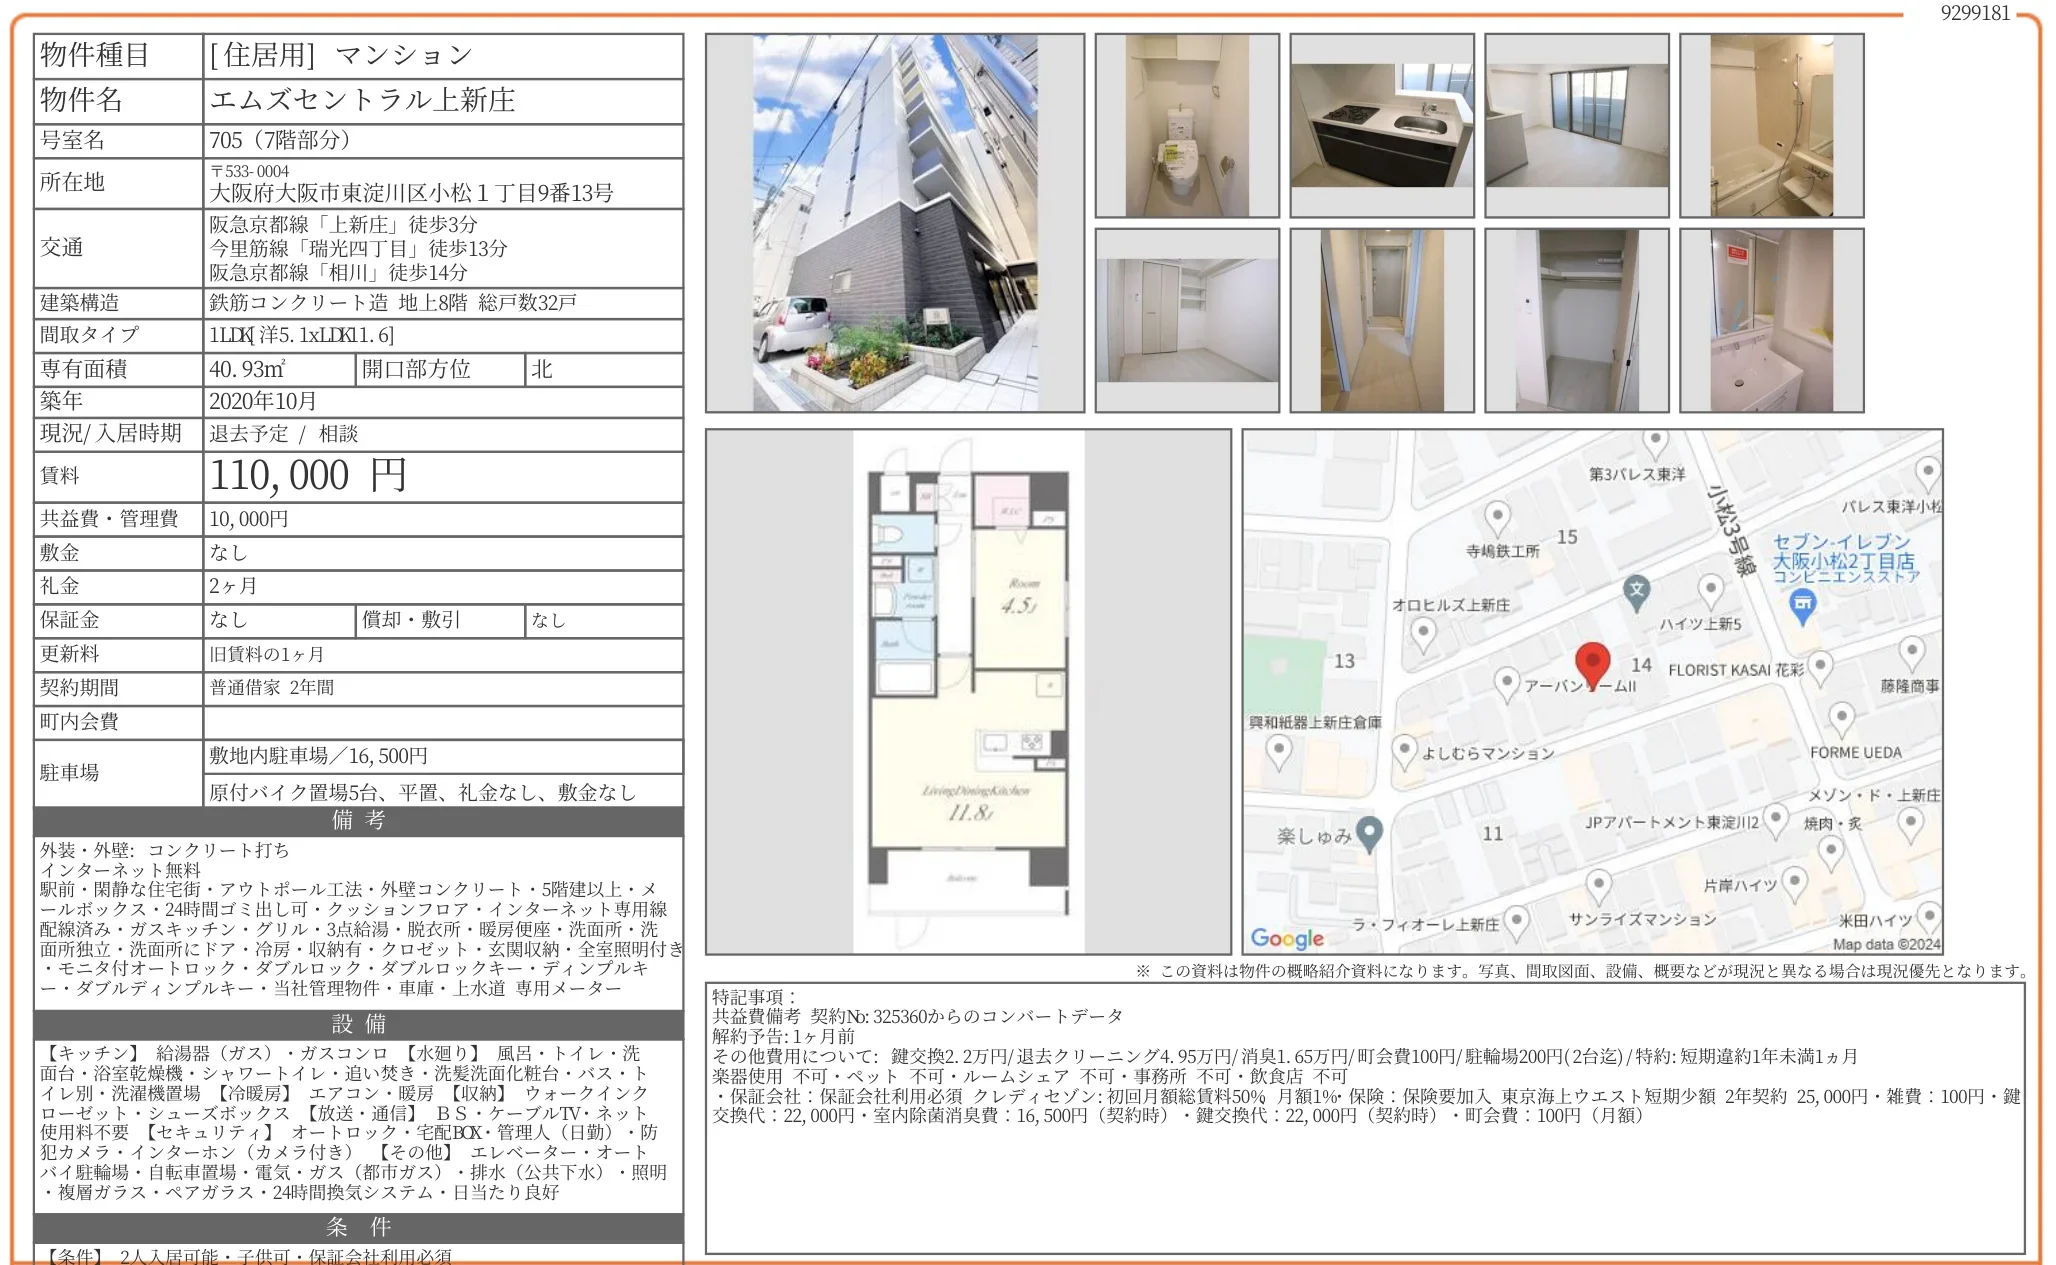Screen dimensions: 2056x1265
Task: Open the building exterior photo
Action: [x=894, y=223]
